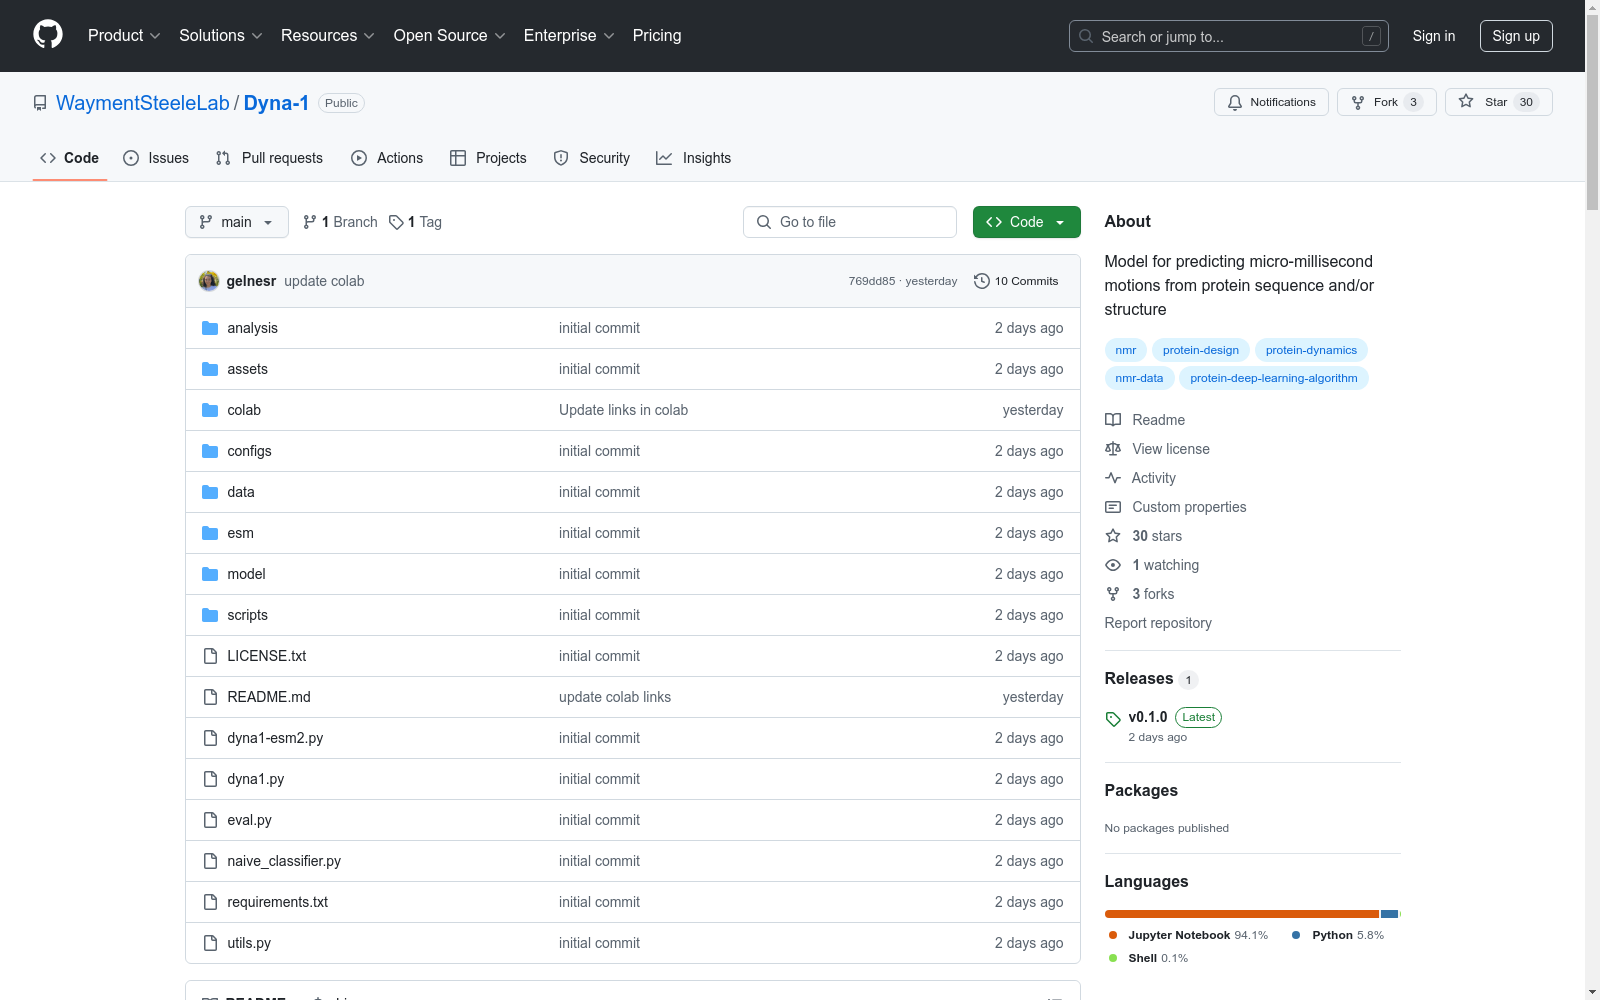Switch to the Pull requests tab
Viewport: 1600px width, 1000px height.
pyautogui.click(x=269, y=158)
